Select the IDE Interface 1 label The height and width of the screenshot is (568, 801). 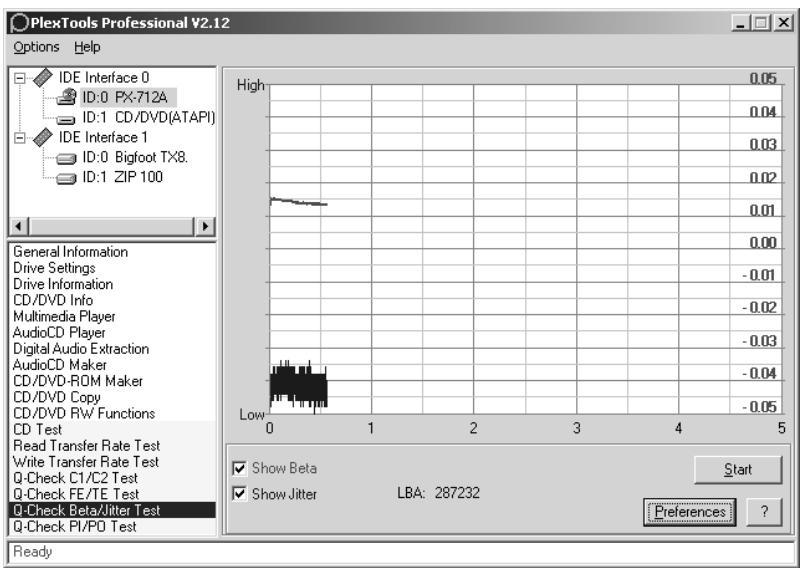103,137
